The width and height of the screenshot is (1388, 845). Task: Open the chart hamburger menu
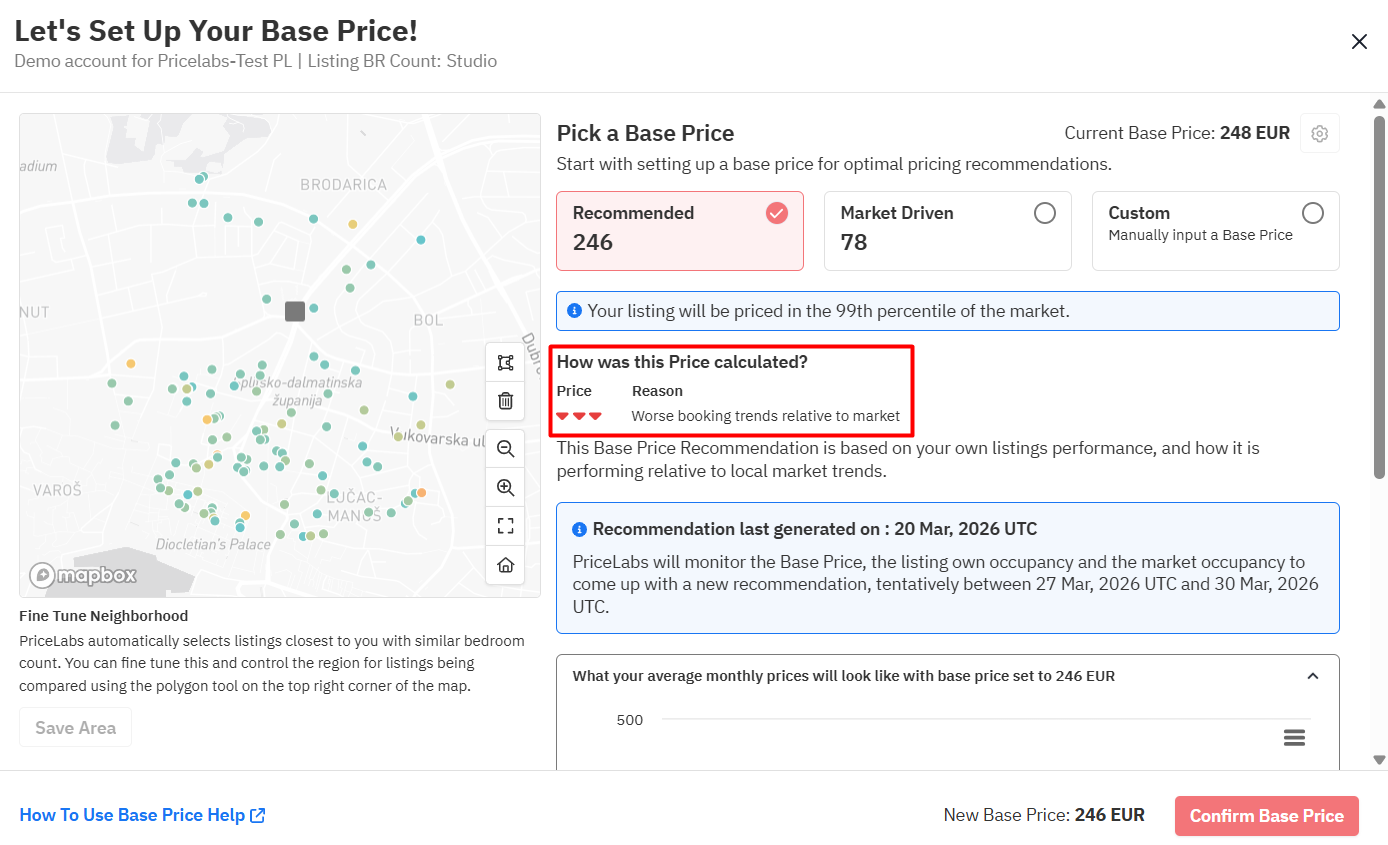1294,738
